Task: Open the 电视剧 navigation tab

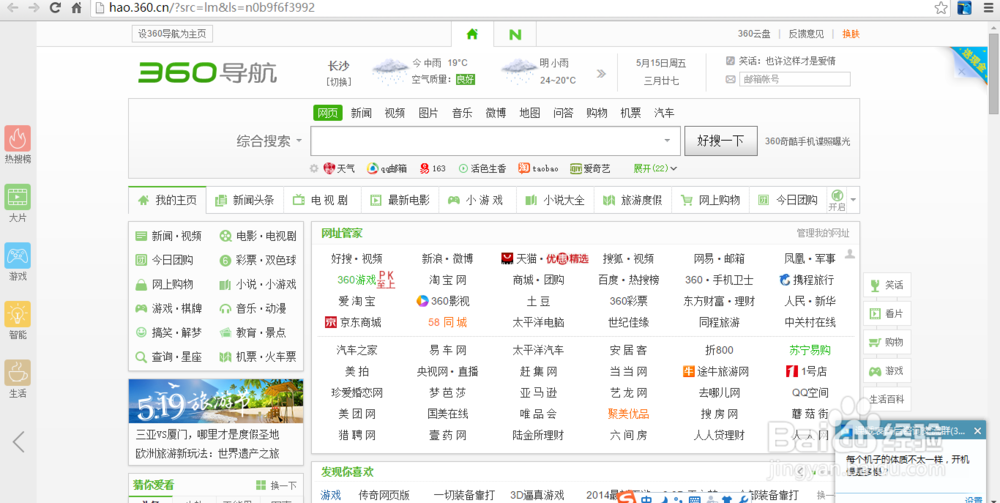Action: click(x=322, y=200)
